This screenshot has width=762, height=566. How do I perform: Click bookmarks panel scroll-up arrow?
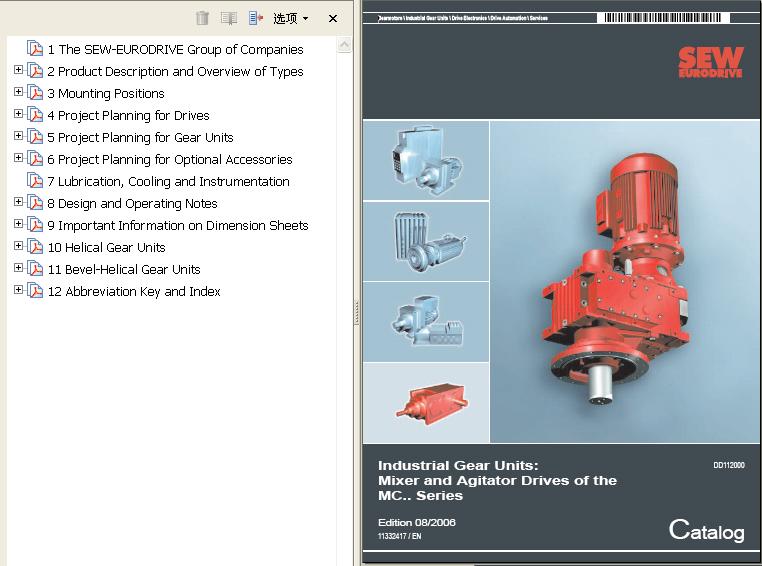[344, 45]
